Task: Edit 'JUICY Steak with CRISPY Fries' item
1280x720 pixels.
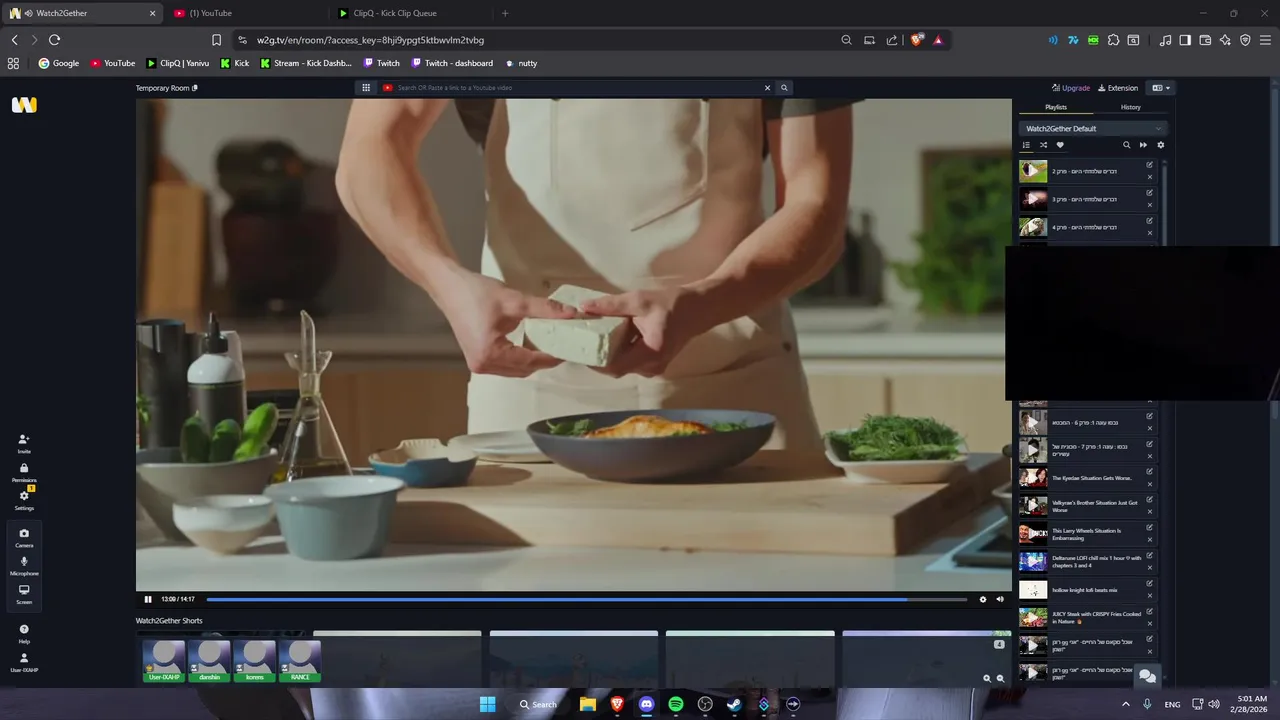Action: pos(1150,612)
